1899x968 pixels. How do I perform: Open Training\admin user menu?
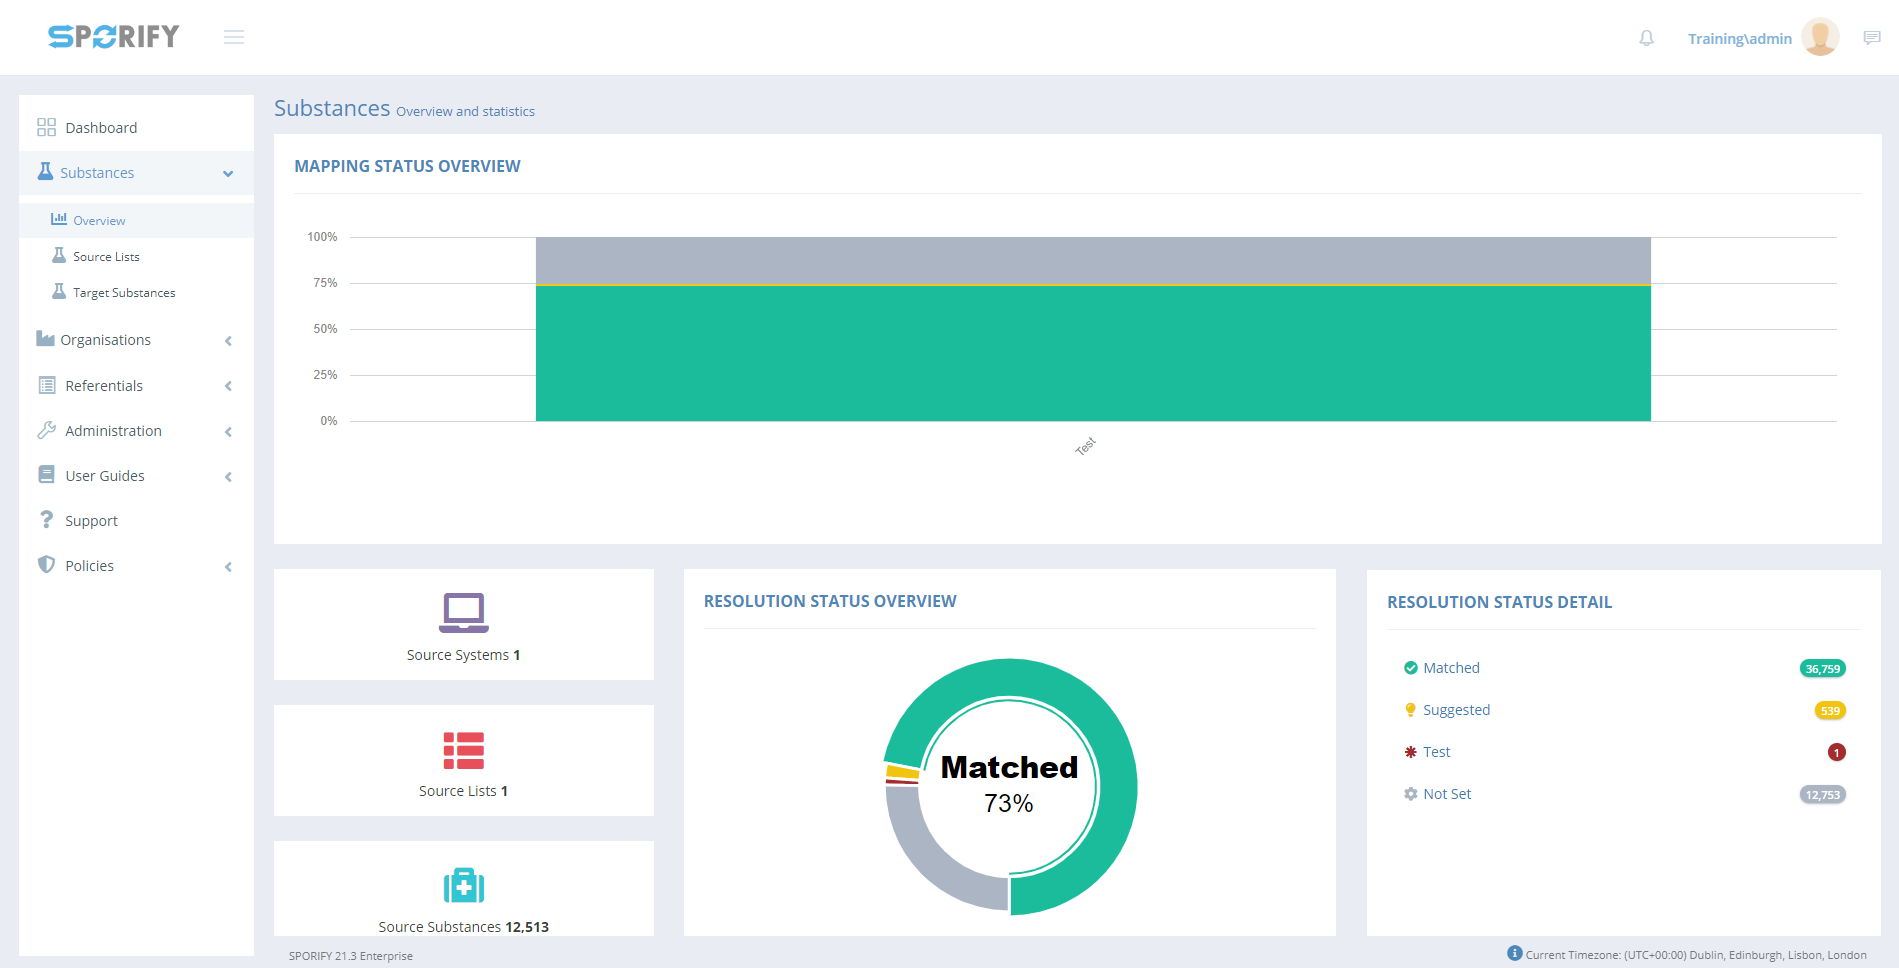(x=1739, y=39)
